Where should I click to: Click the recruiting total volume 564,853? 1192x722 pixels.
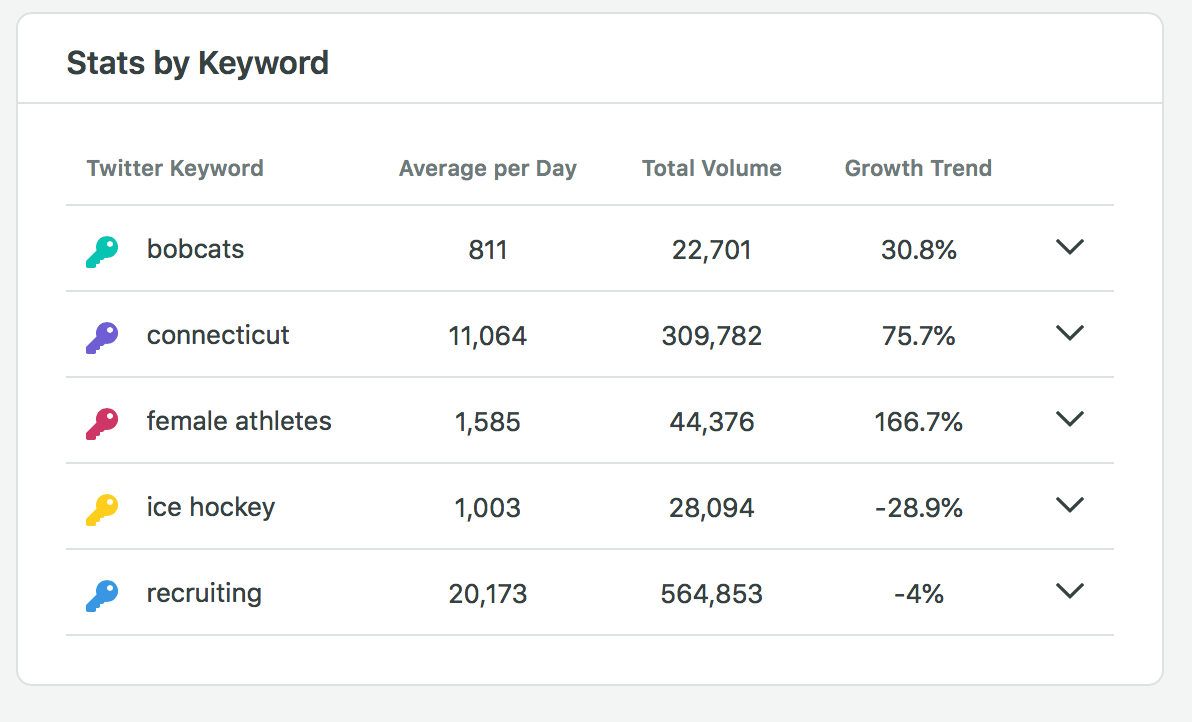point(712,594)
